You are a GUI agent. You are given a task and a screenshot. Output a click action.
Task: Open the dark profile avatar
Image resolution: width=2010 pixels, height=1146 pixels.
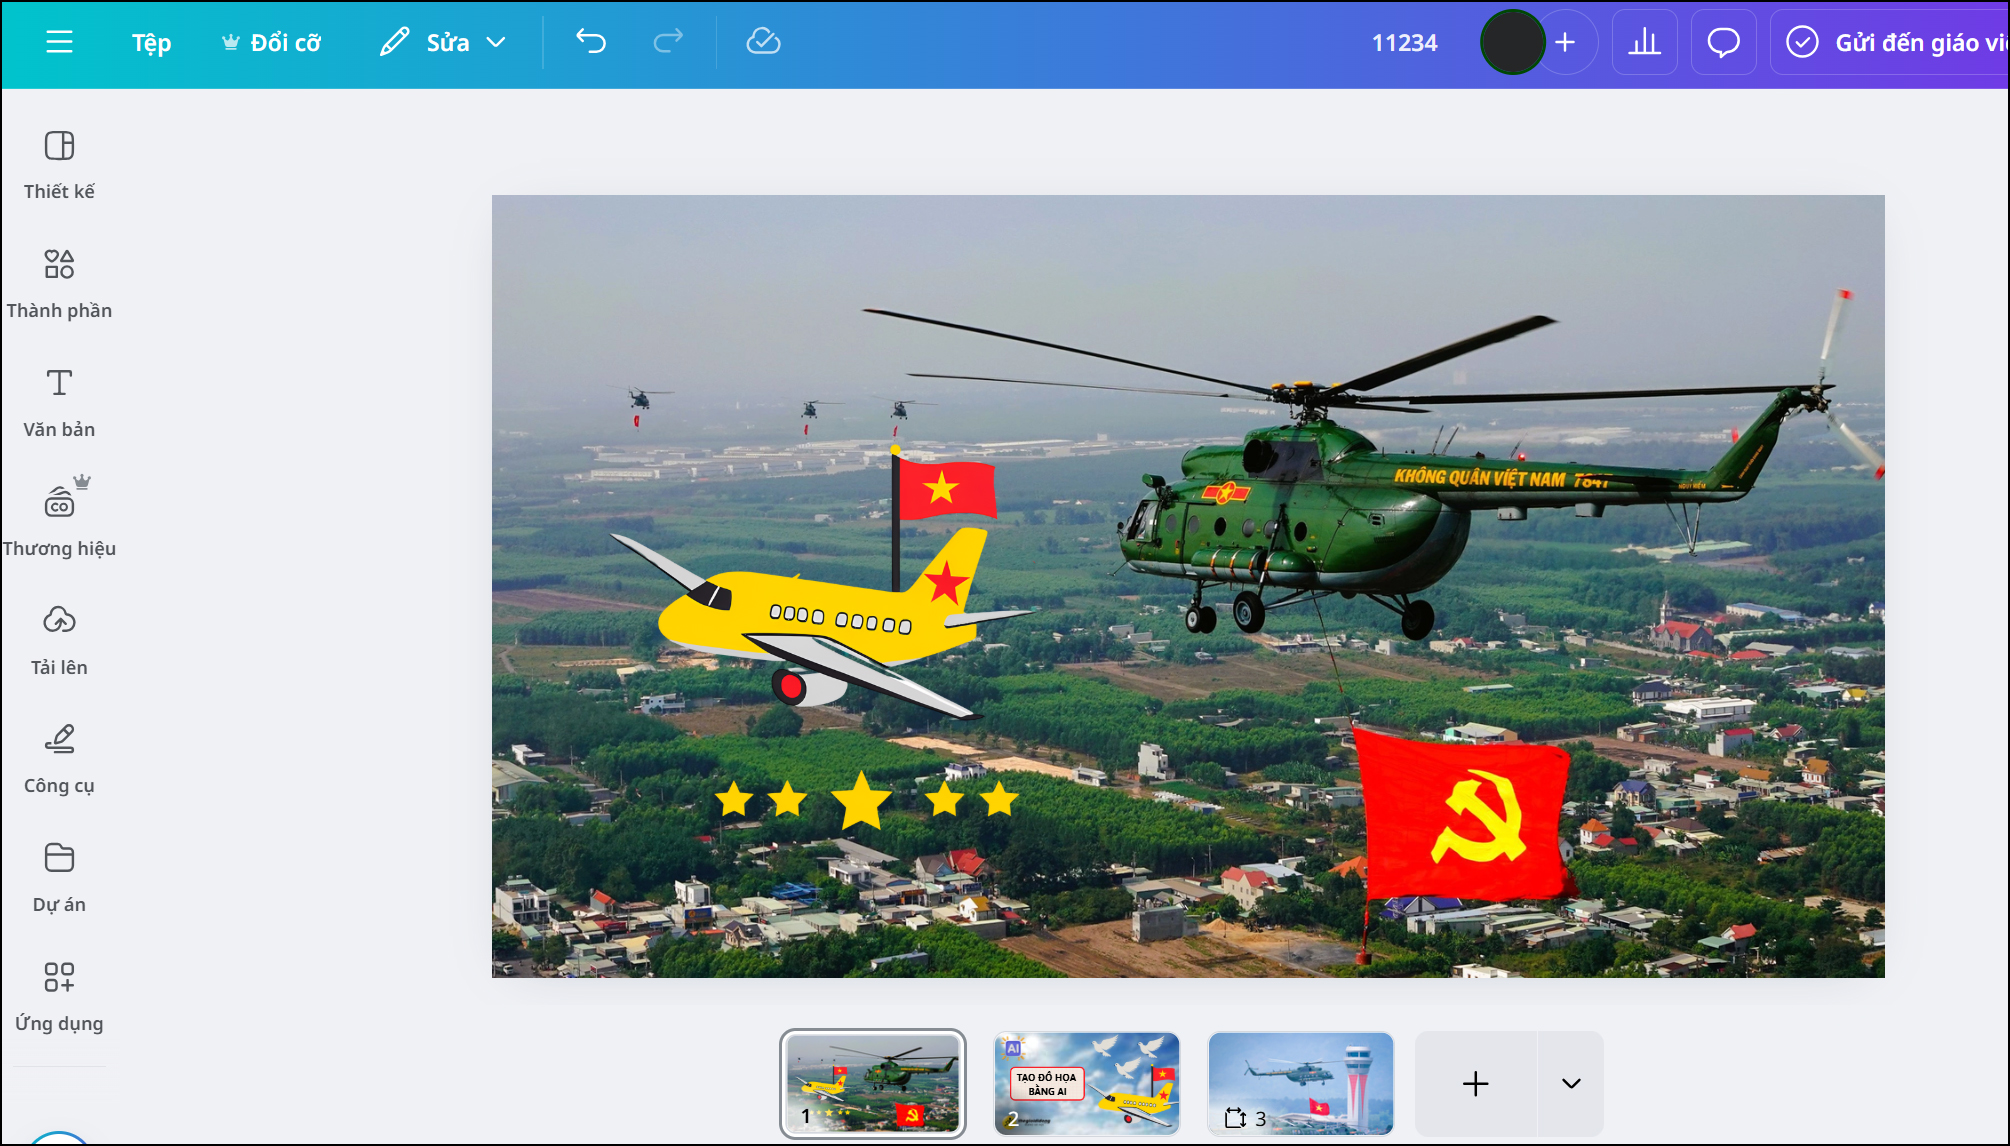(x=1512, y=42)
